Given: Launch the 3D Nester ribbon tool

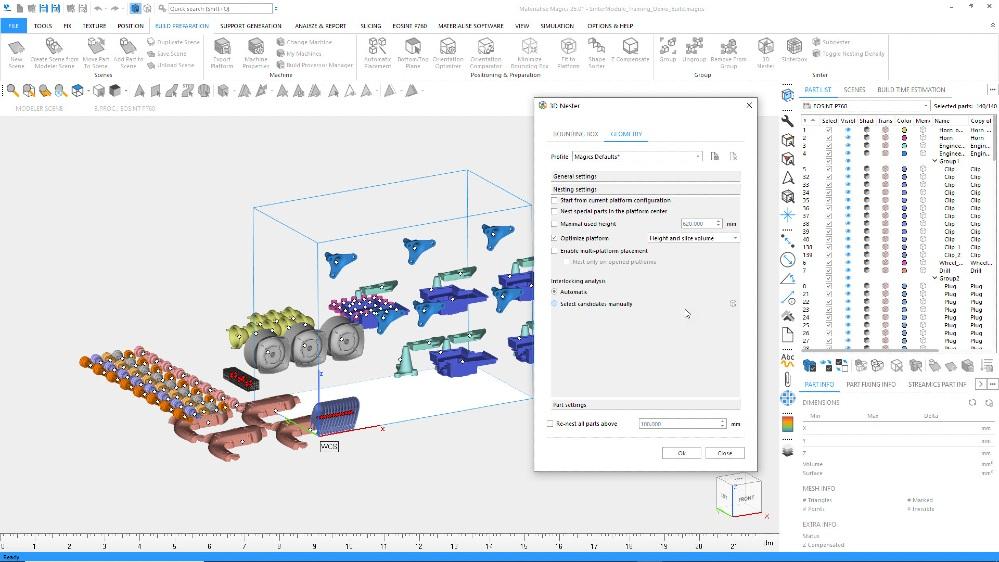Looking at the screenshot, I should [765, 53].
